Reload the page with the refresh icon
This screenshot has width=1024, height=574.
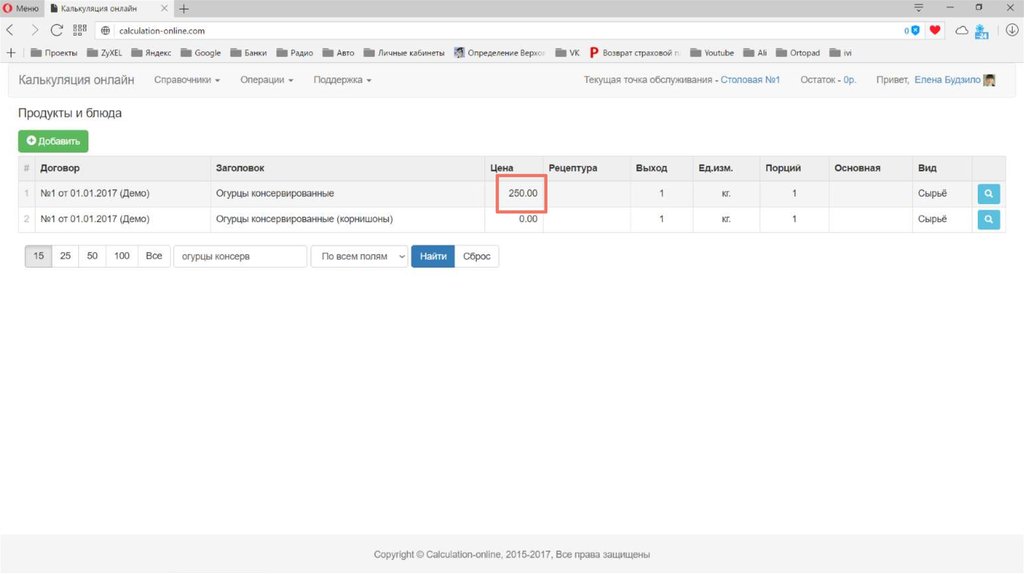[x=56, y=30]
